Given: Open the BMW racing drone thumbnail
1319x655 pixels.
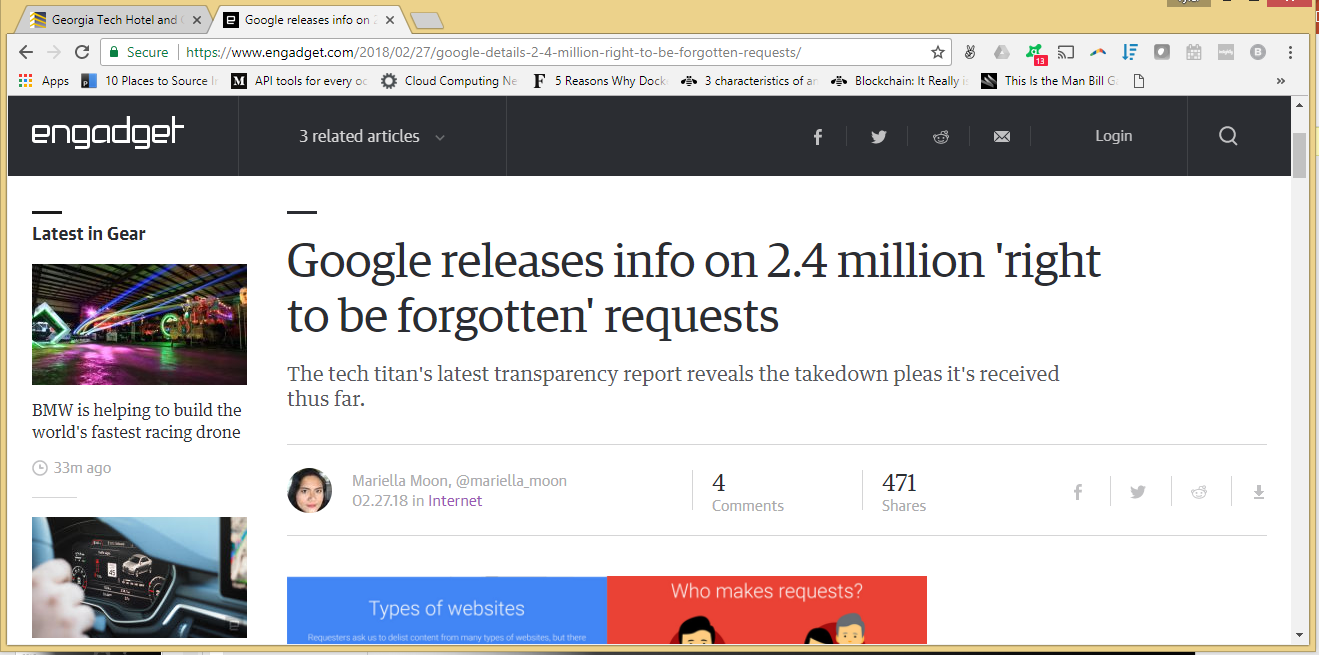Looking at the screenshot, I should (139, 324).
